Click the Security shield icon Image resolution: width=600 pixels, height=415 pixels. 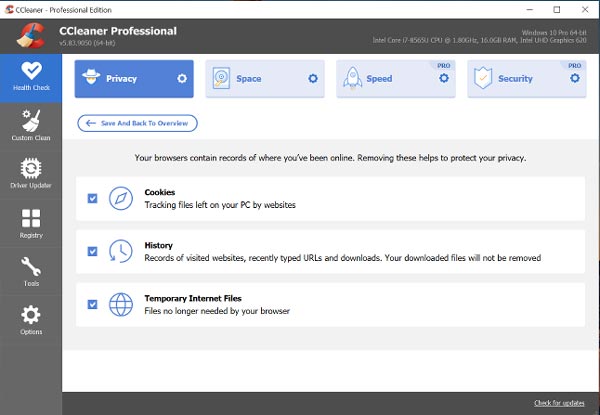(x=483, y=78)
